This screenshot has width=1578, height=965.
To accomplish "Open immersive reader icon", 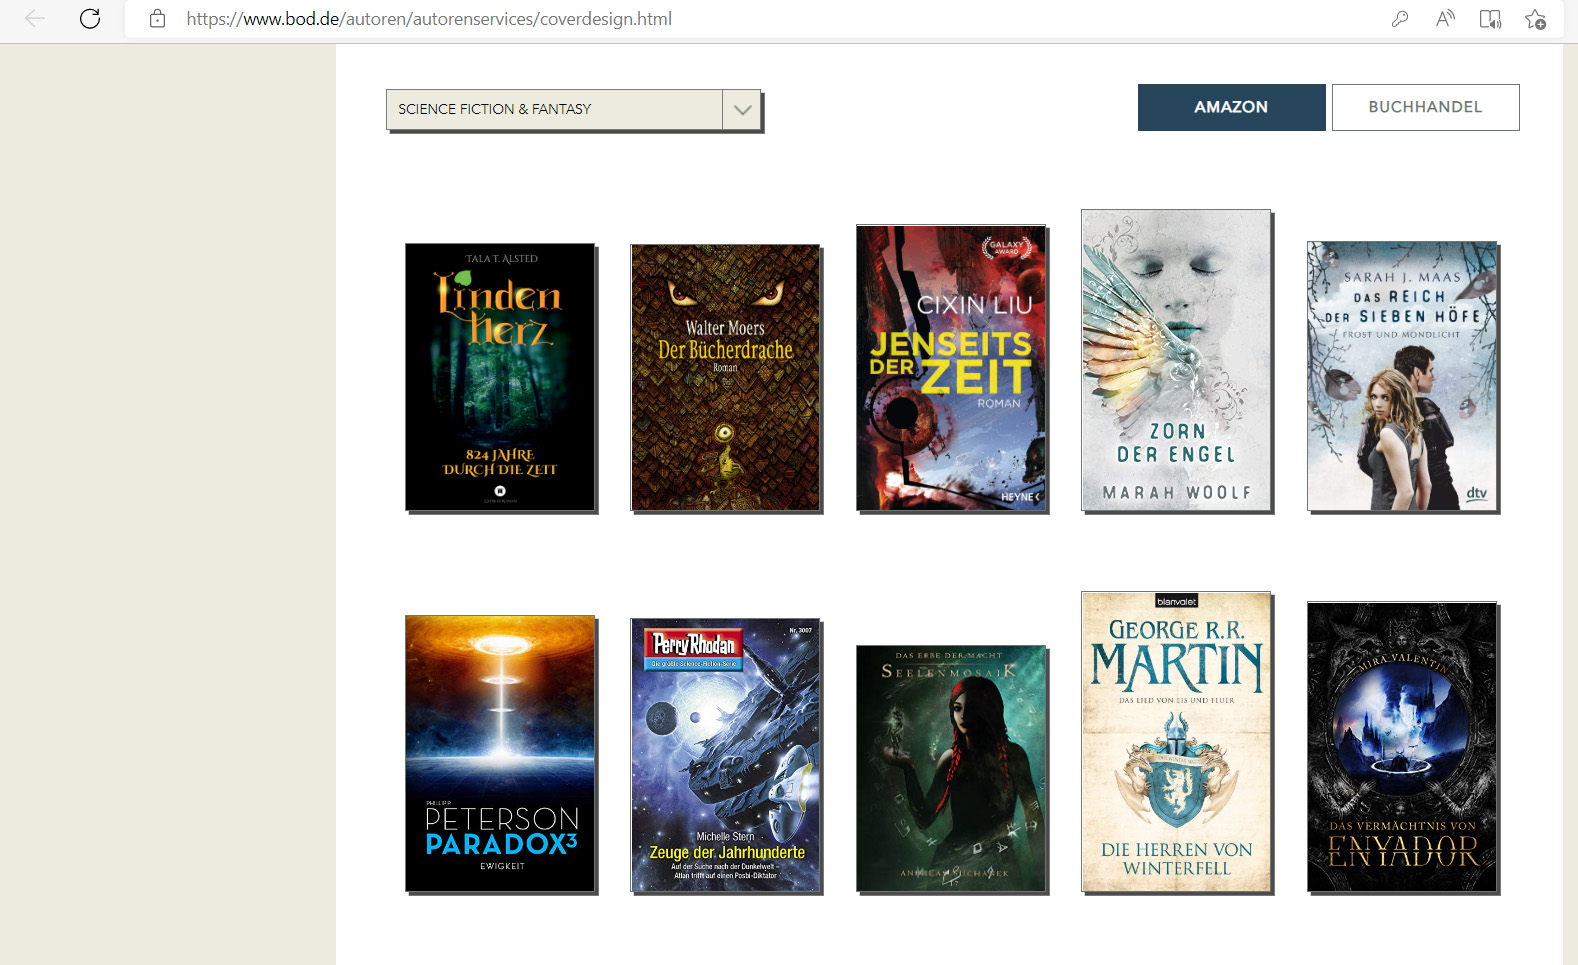I will 1490,18.
